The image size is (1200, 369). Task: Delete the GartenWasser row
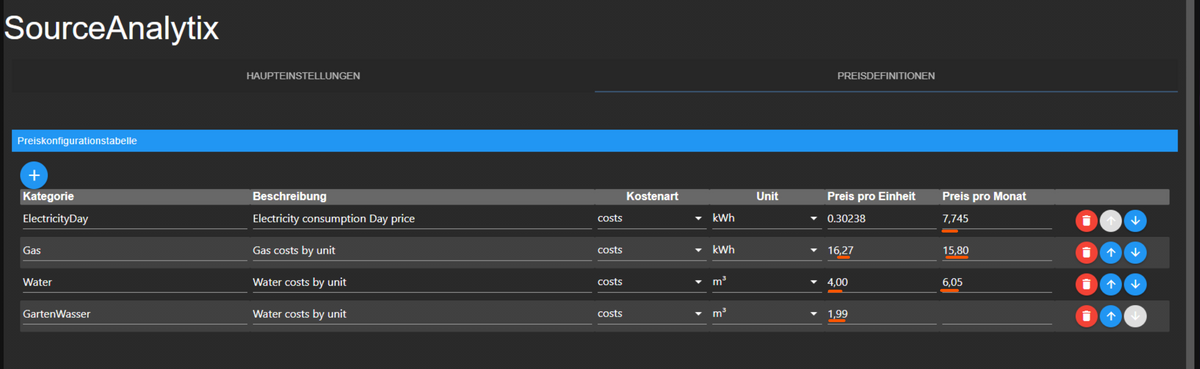[x=1086, y=317]
